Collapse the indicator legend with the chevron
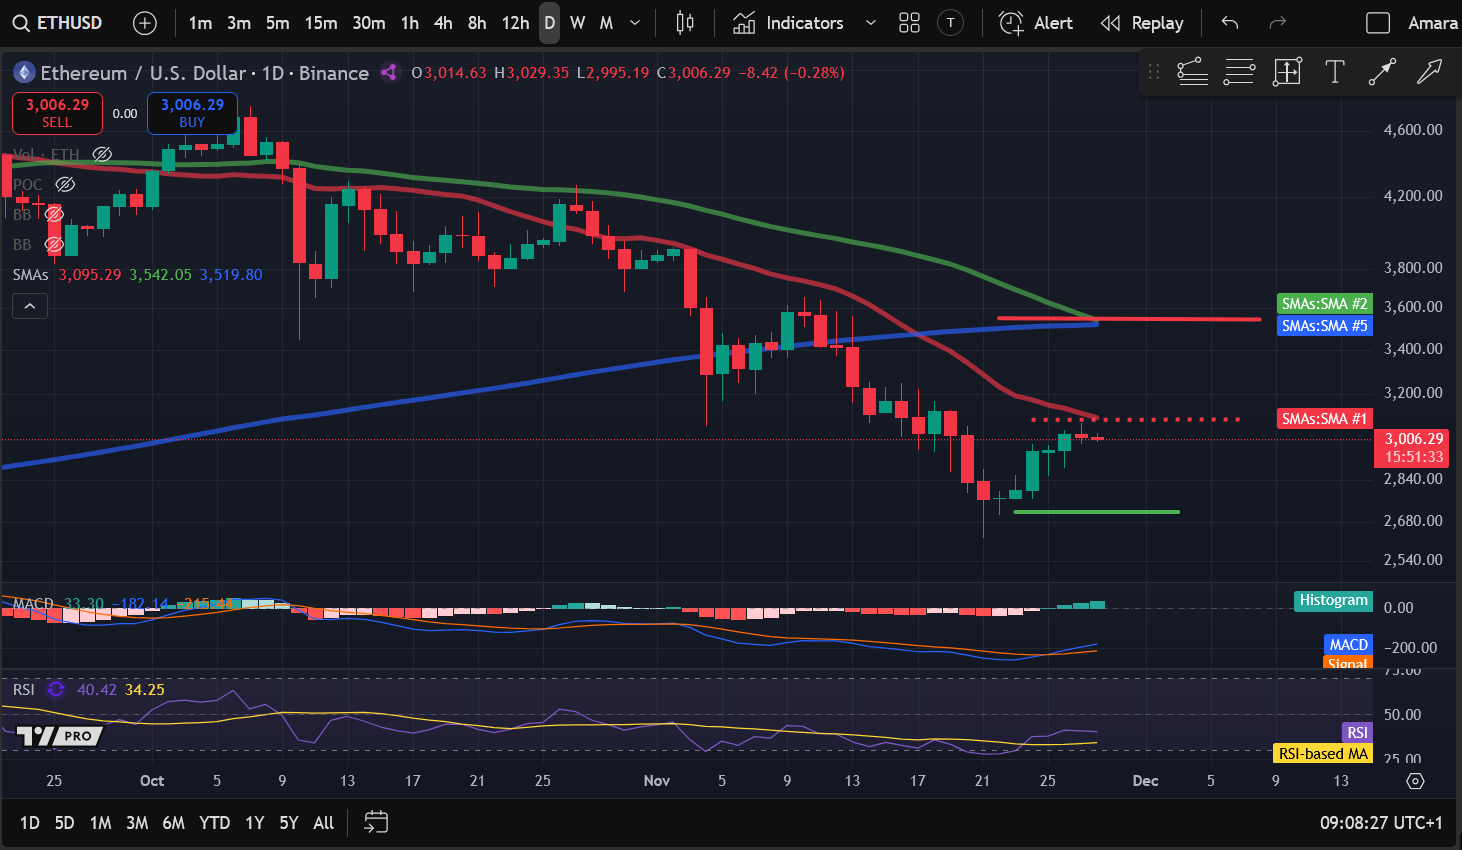 point(29,306)
